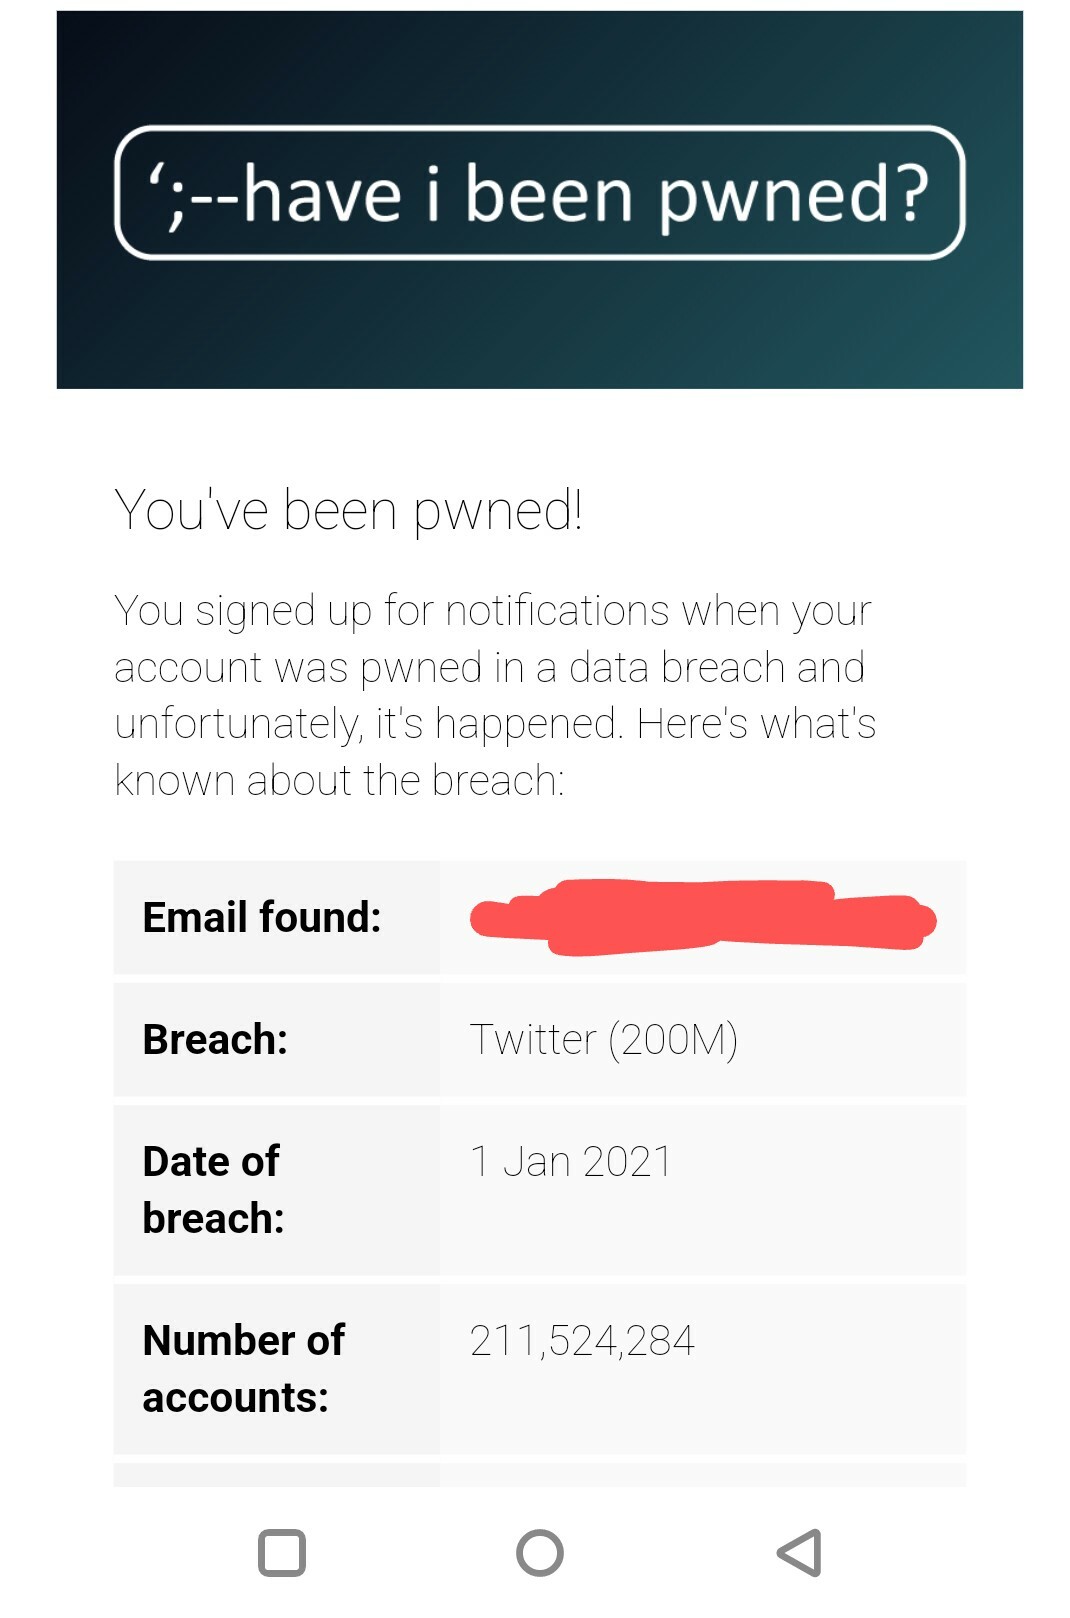The image size is (1070, 1618).
Task: Tap the 'Breach:' row label
Action: (215, 1039)
